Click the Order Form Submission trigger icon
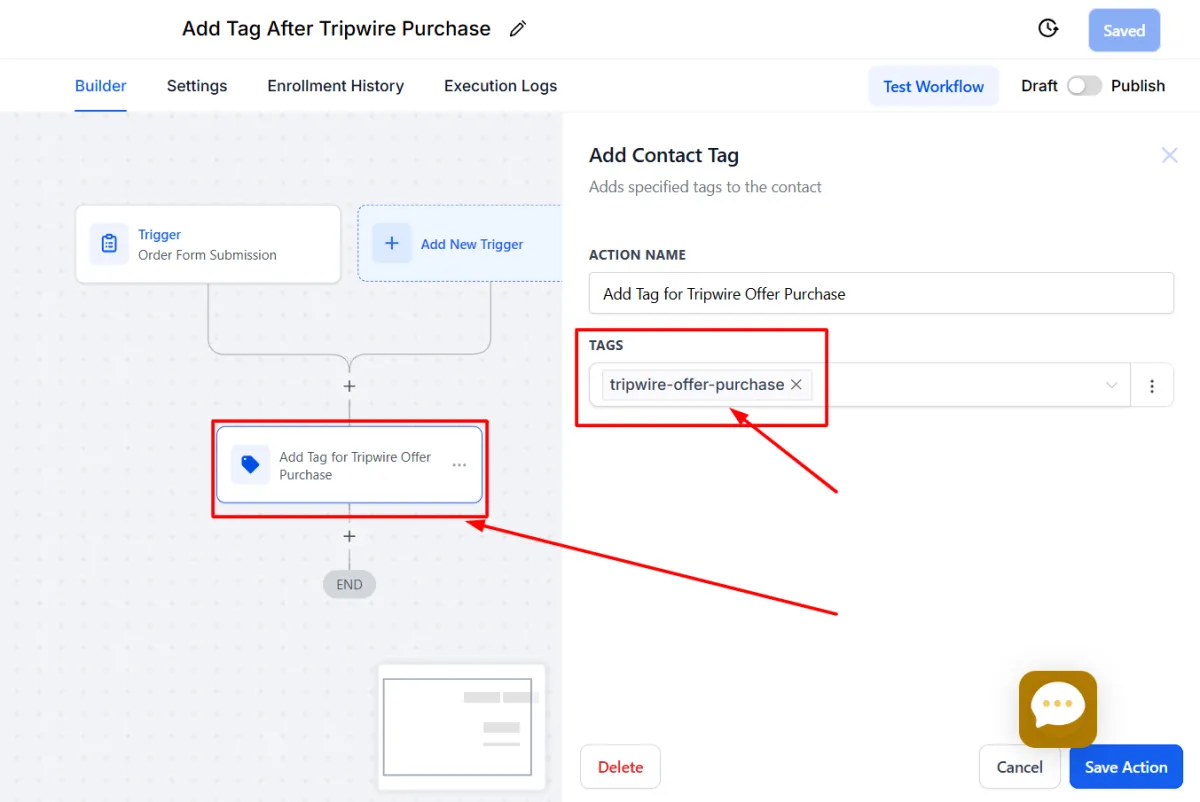Image resolution: width=1200 pixels, height=802 pixels. coord(109,244)
